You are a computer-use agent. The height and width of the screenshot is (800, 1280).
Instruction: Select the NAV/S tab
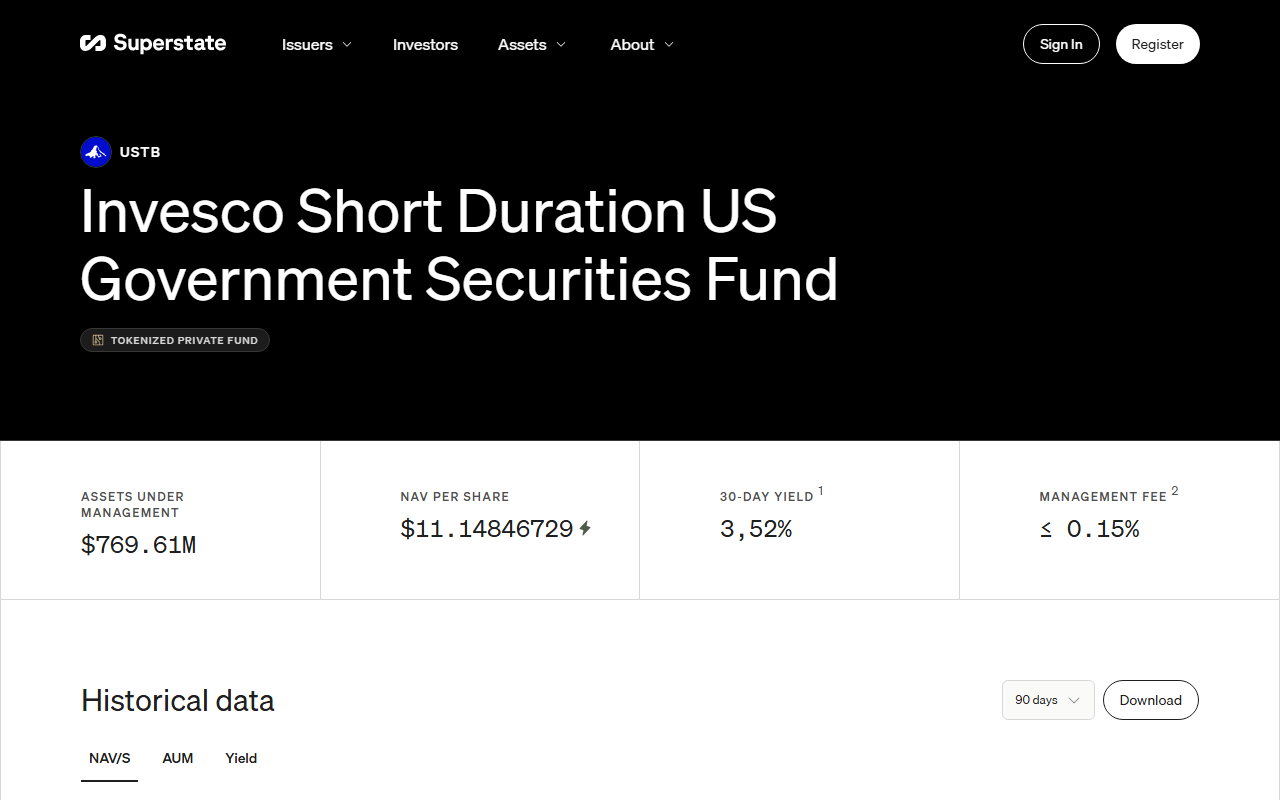tap(110, 758)
